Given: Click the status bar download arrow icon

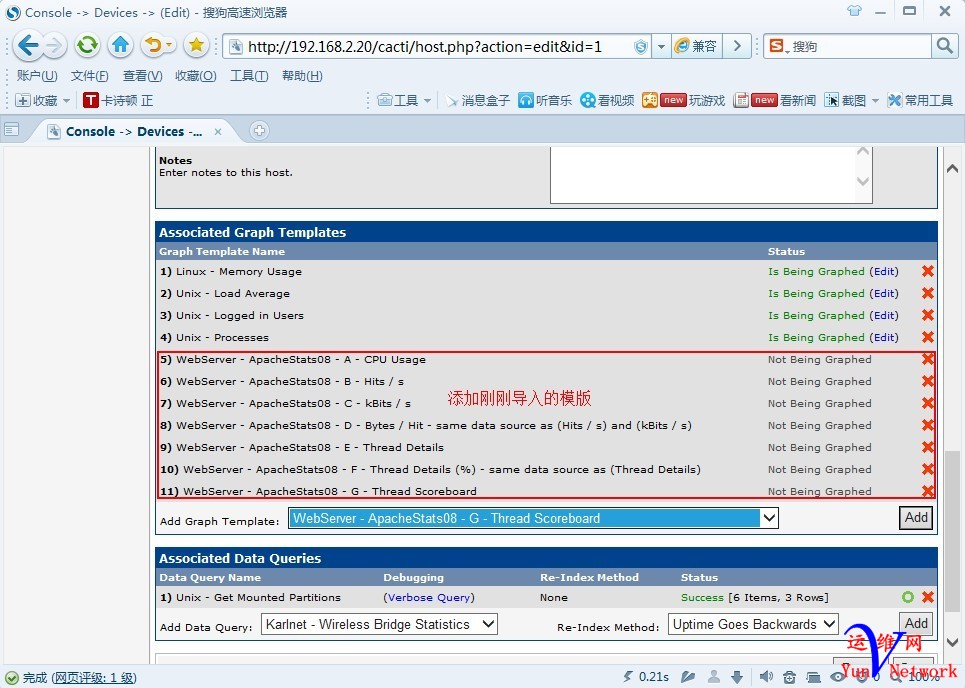Looking at the screenshot, I should click(737, 677).
